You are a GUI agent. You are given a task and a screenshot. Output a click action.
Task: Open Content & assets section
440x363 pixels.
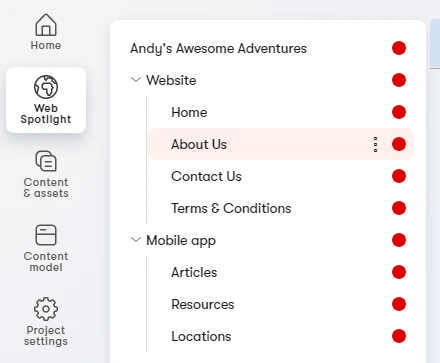tap(46, 174)
